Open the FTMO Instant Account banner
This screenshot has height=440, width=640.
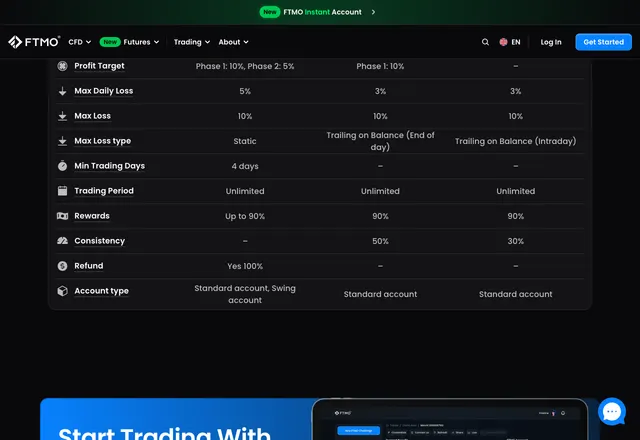(x=318, y=12)
